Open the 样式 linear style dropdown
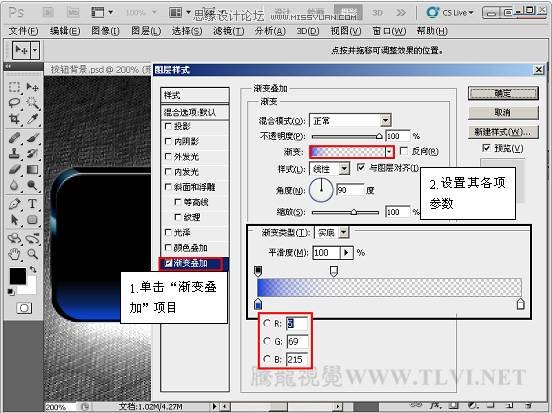Viewport: 552px width, 413px height. point(344,169)
